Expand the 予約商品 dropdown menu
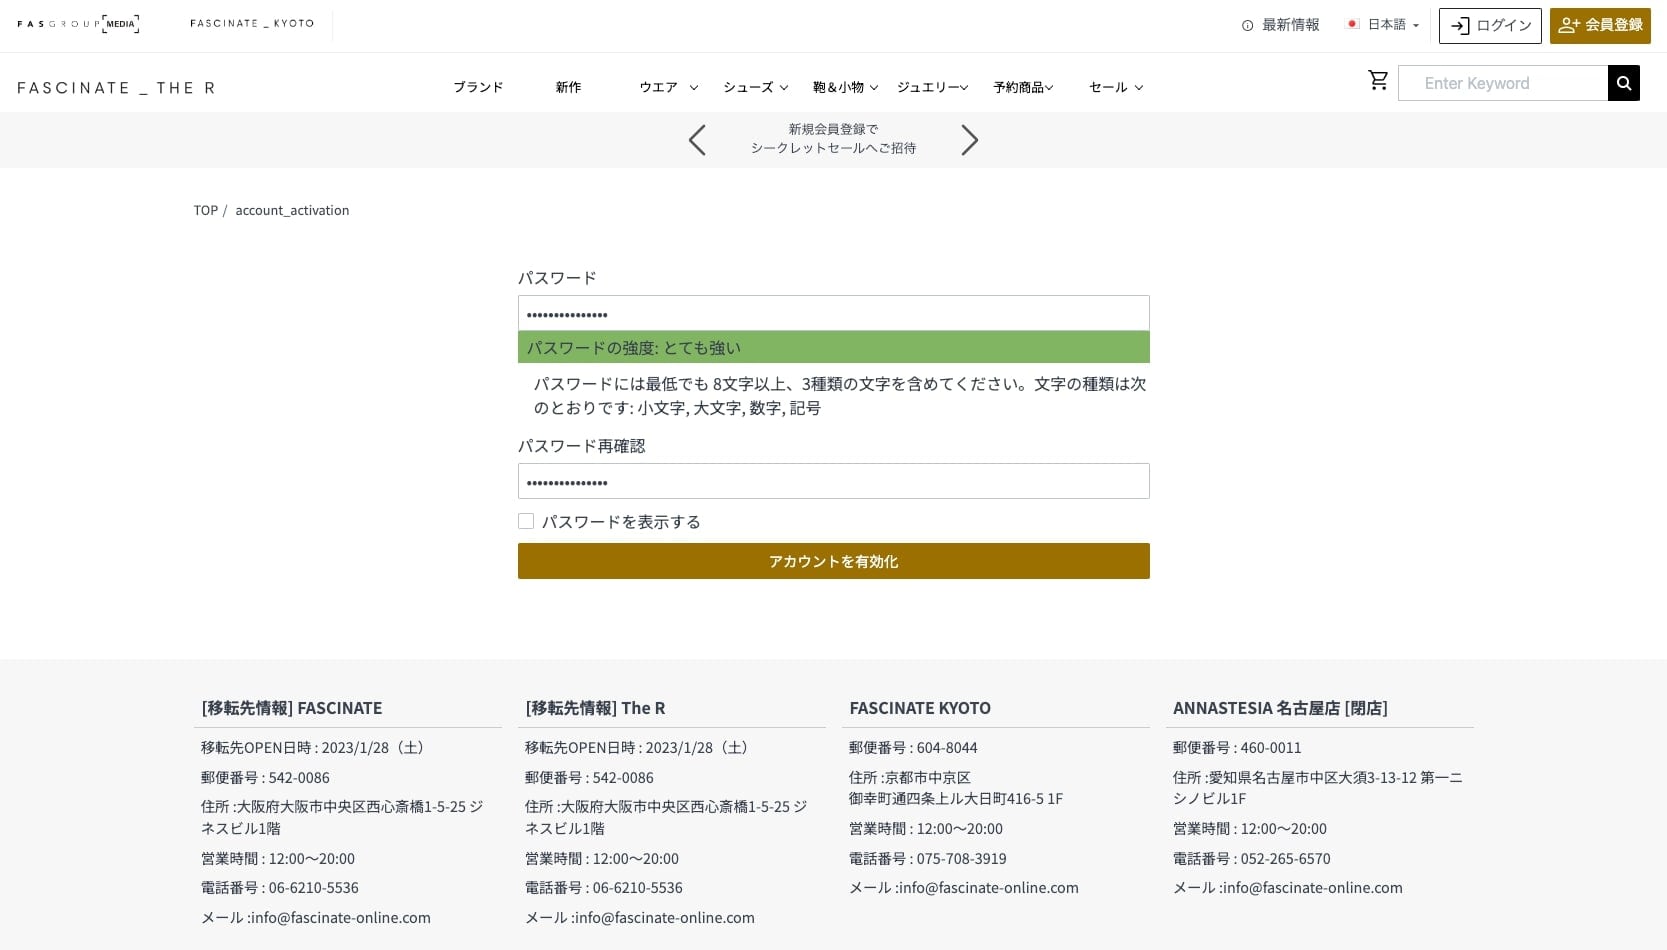The image size is (1667, 950). point(1023,88)
